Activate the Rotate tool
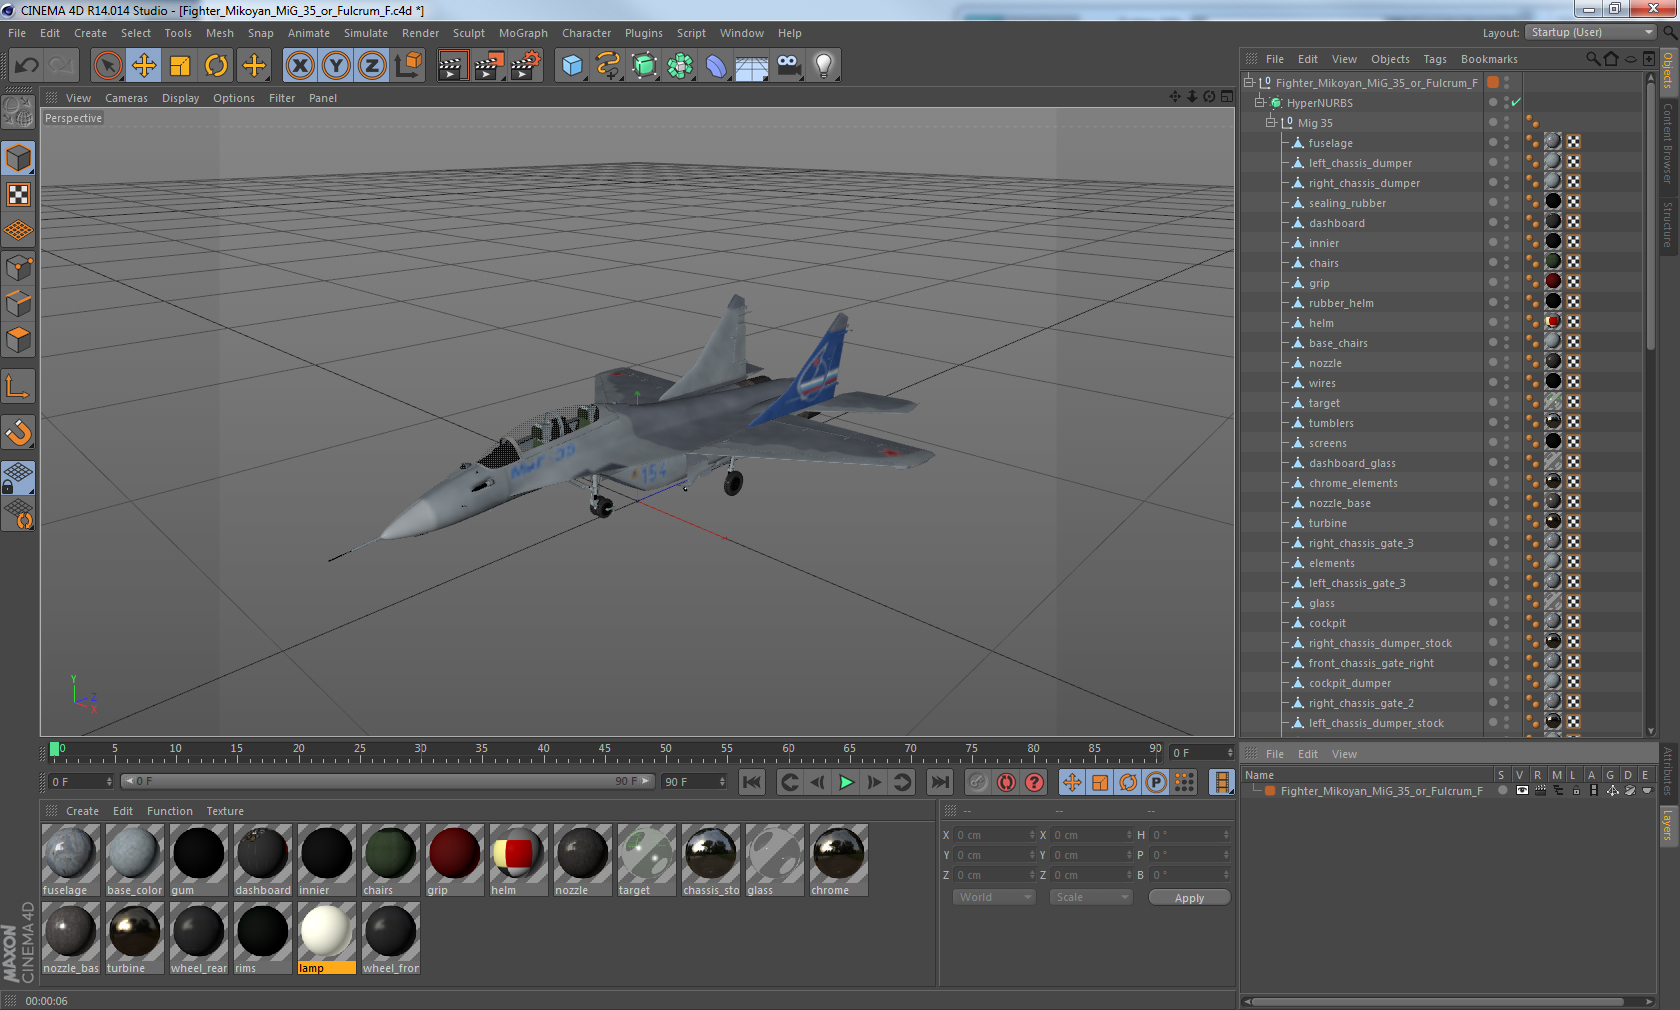The height and width of the screenshot is (1010, 1680). pos(216,66)
